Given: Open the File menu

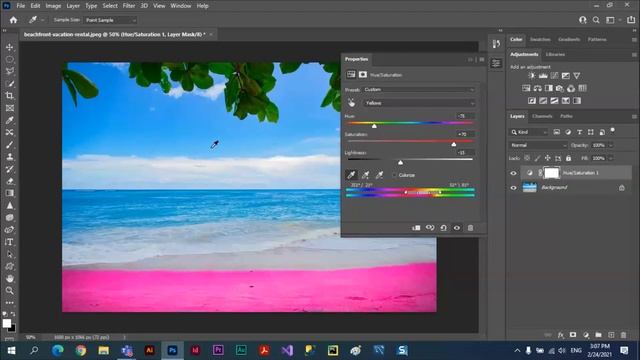Looking at the screenshot, I should [20, 6].
